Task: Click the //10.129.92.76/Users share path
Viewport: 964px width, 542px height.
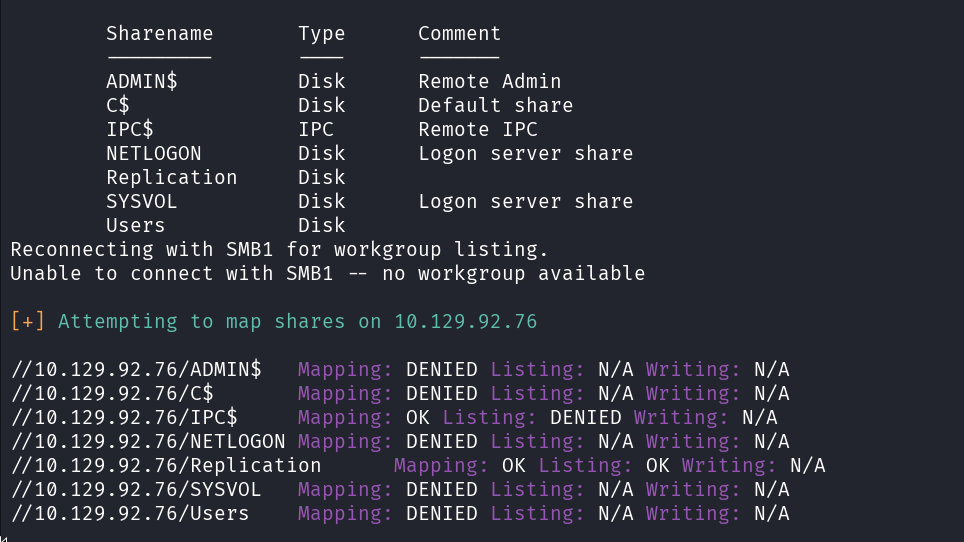Action: pos(129,513)
